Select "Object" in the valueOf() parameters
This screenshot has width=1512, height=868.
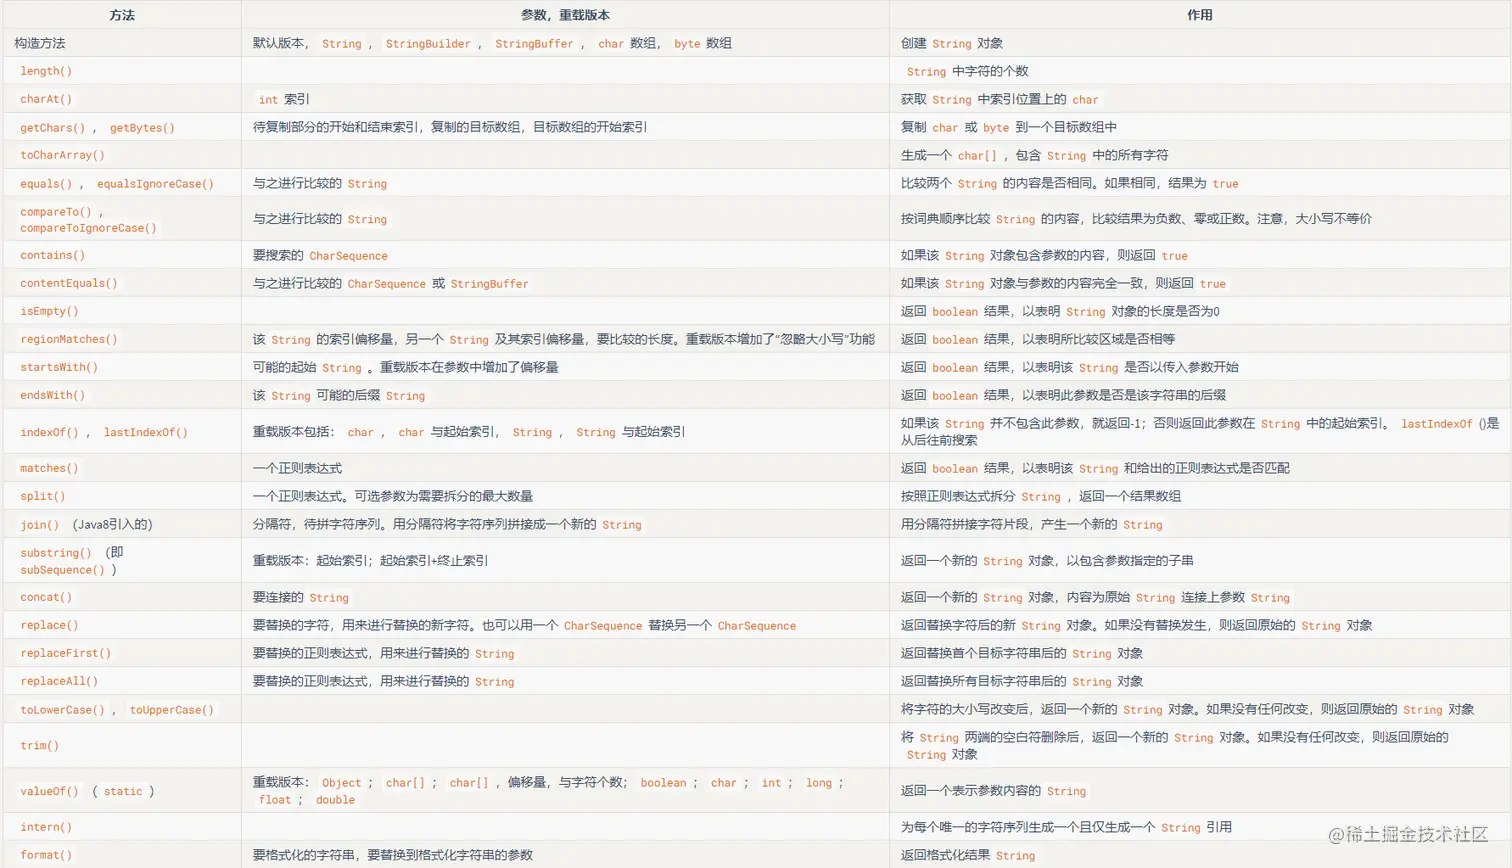tap(341, 782)
